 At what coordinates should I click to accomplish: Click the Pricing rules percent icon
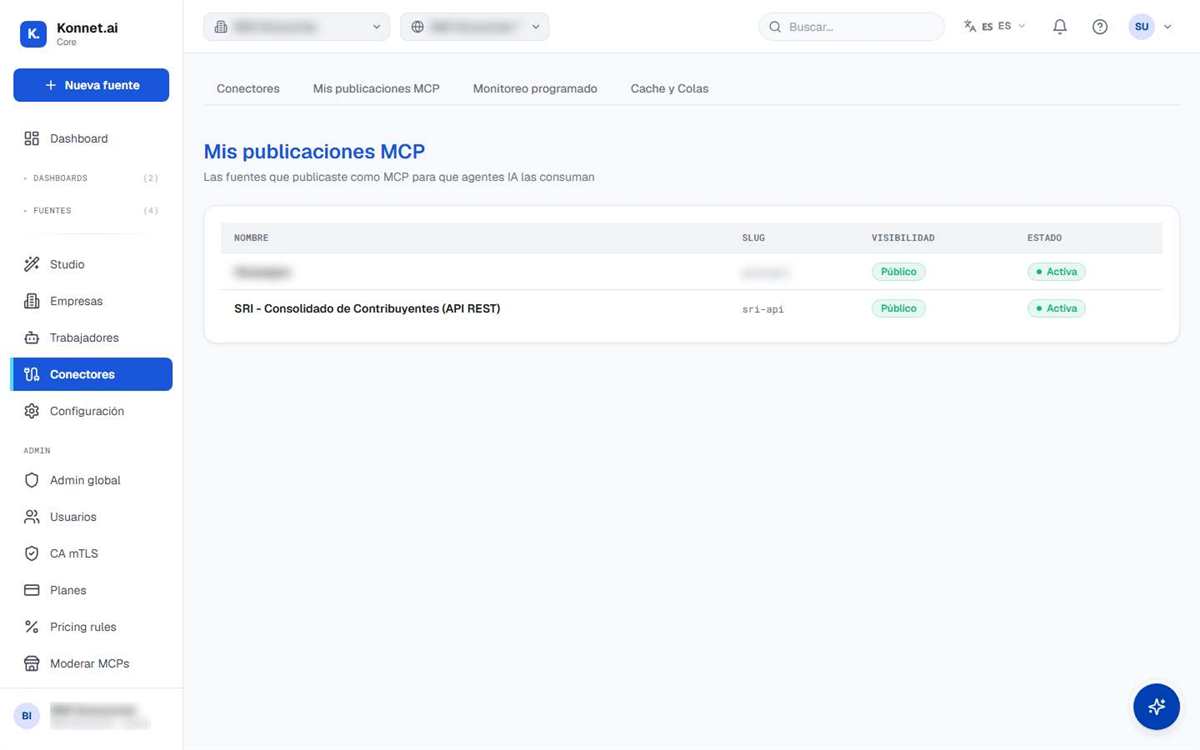tap(31, 627)
